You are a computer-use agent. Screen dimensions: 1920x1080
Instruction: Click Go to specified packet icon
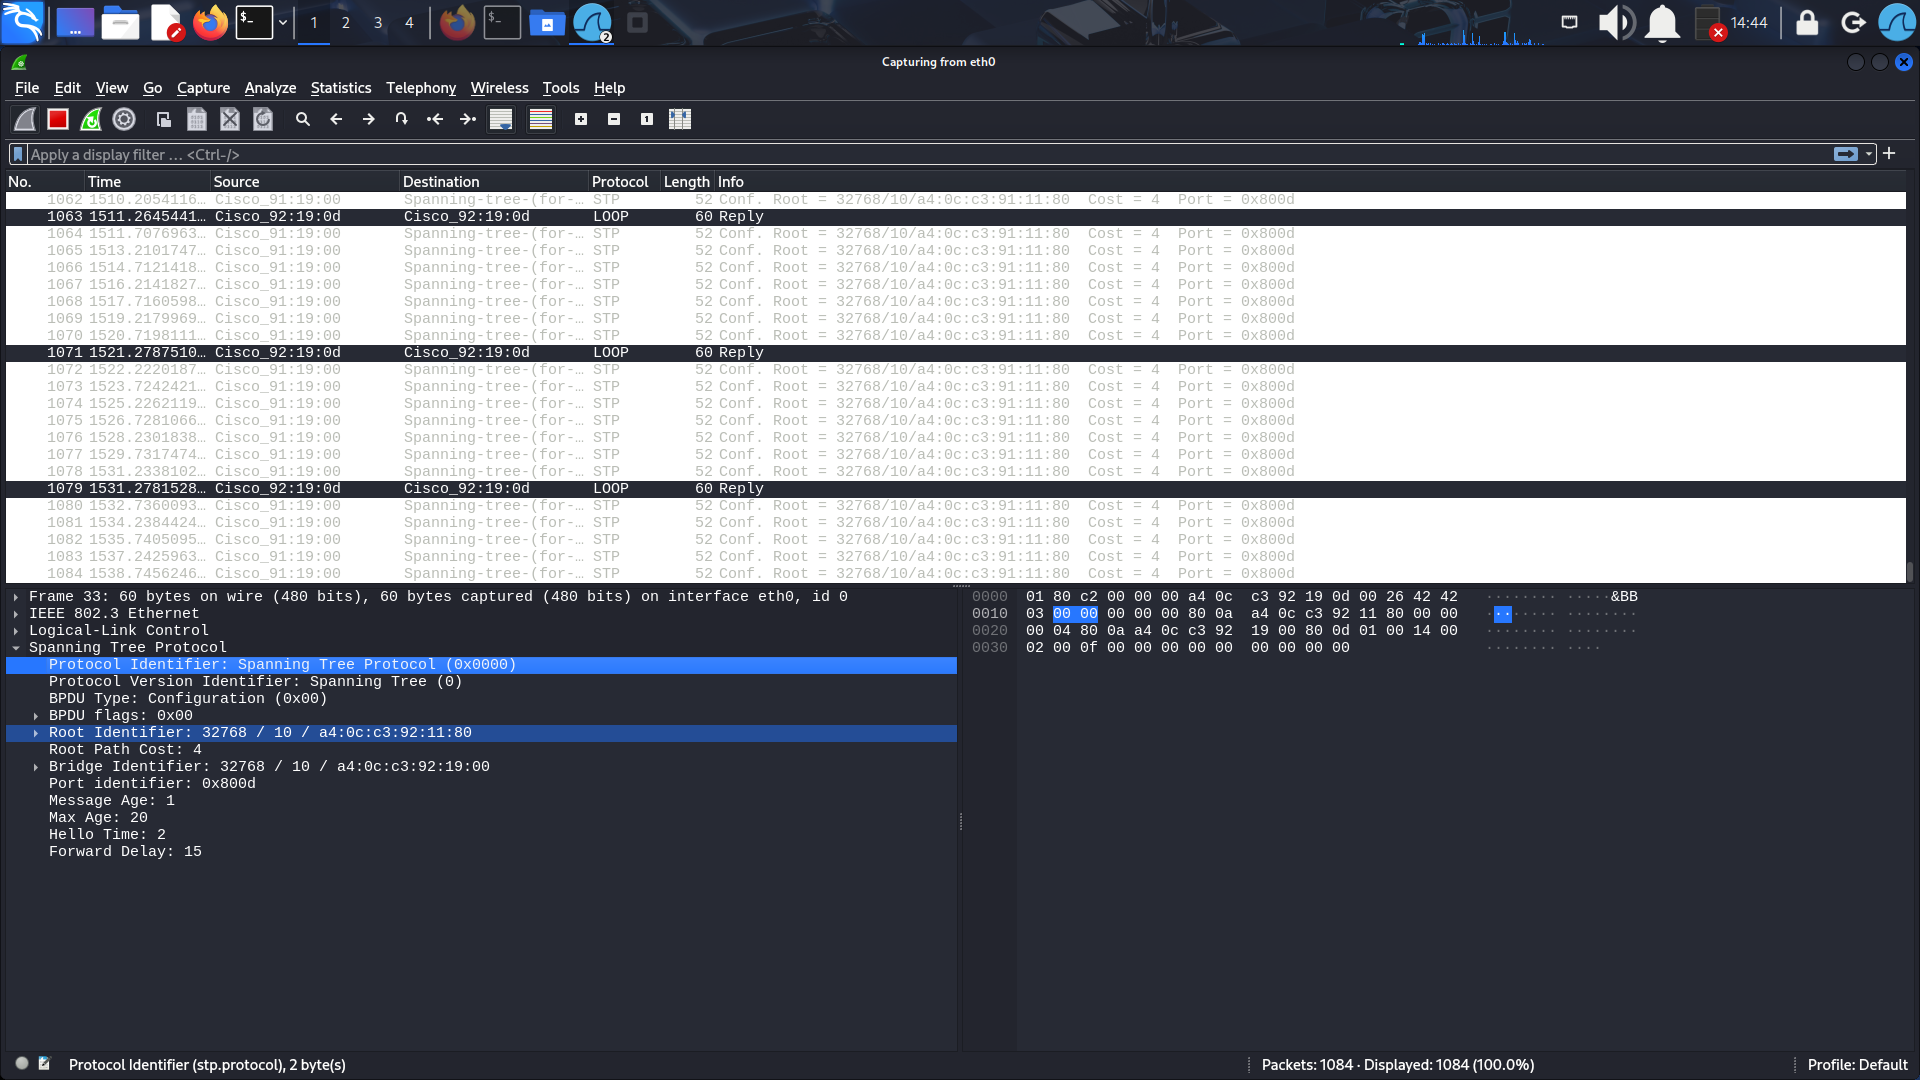tap(402, 119)
